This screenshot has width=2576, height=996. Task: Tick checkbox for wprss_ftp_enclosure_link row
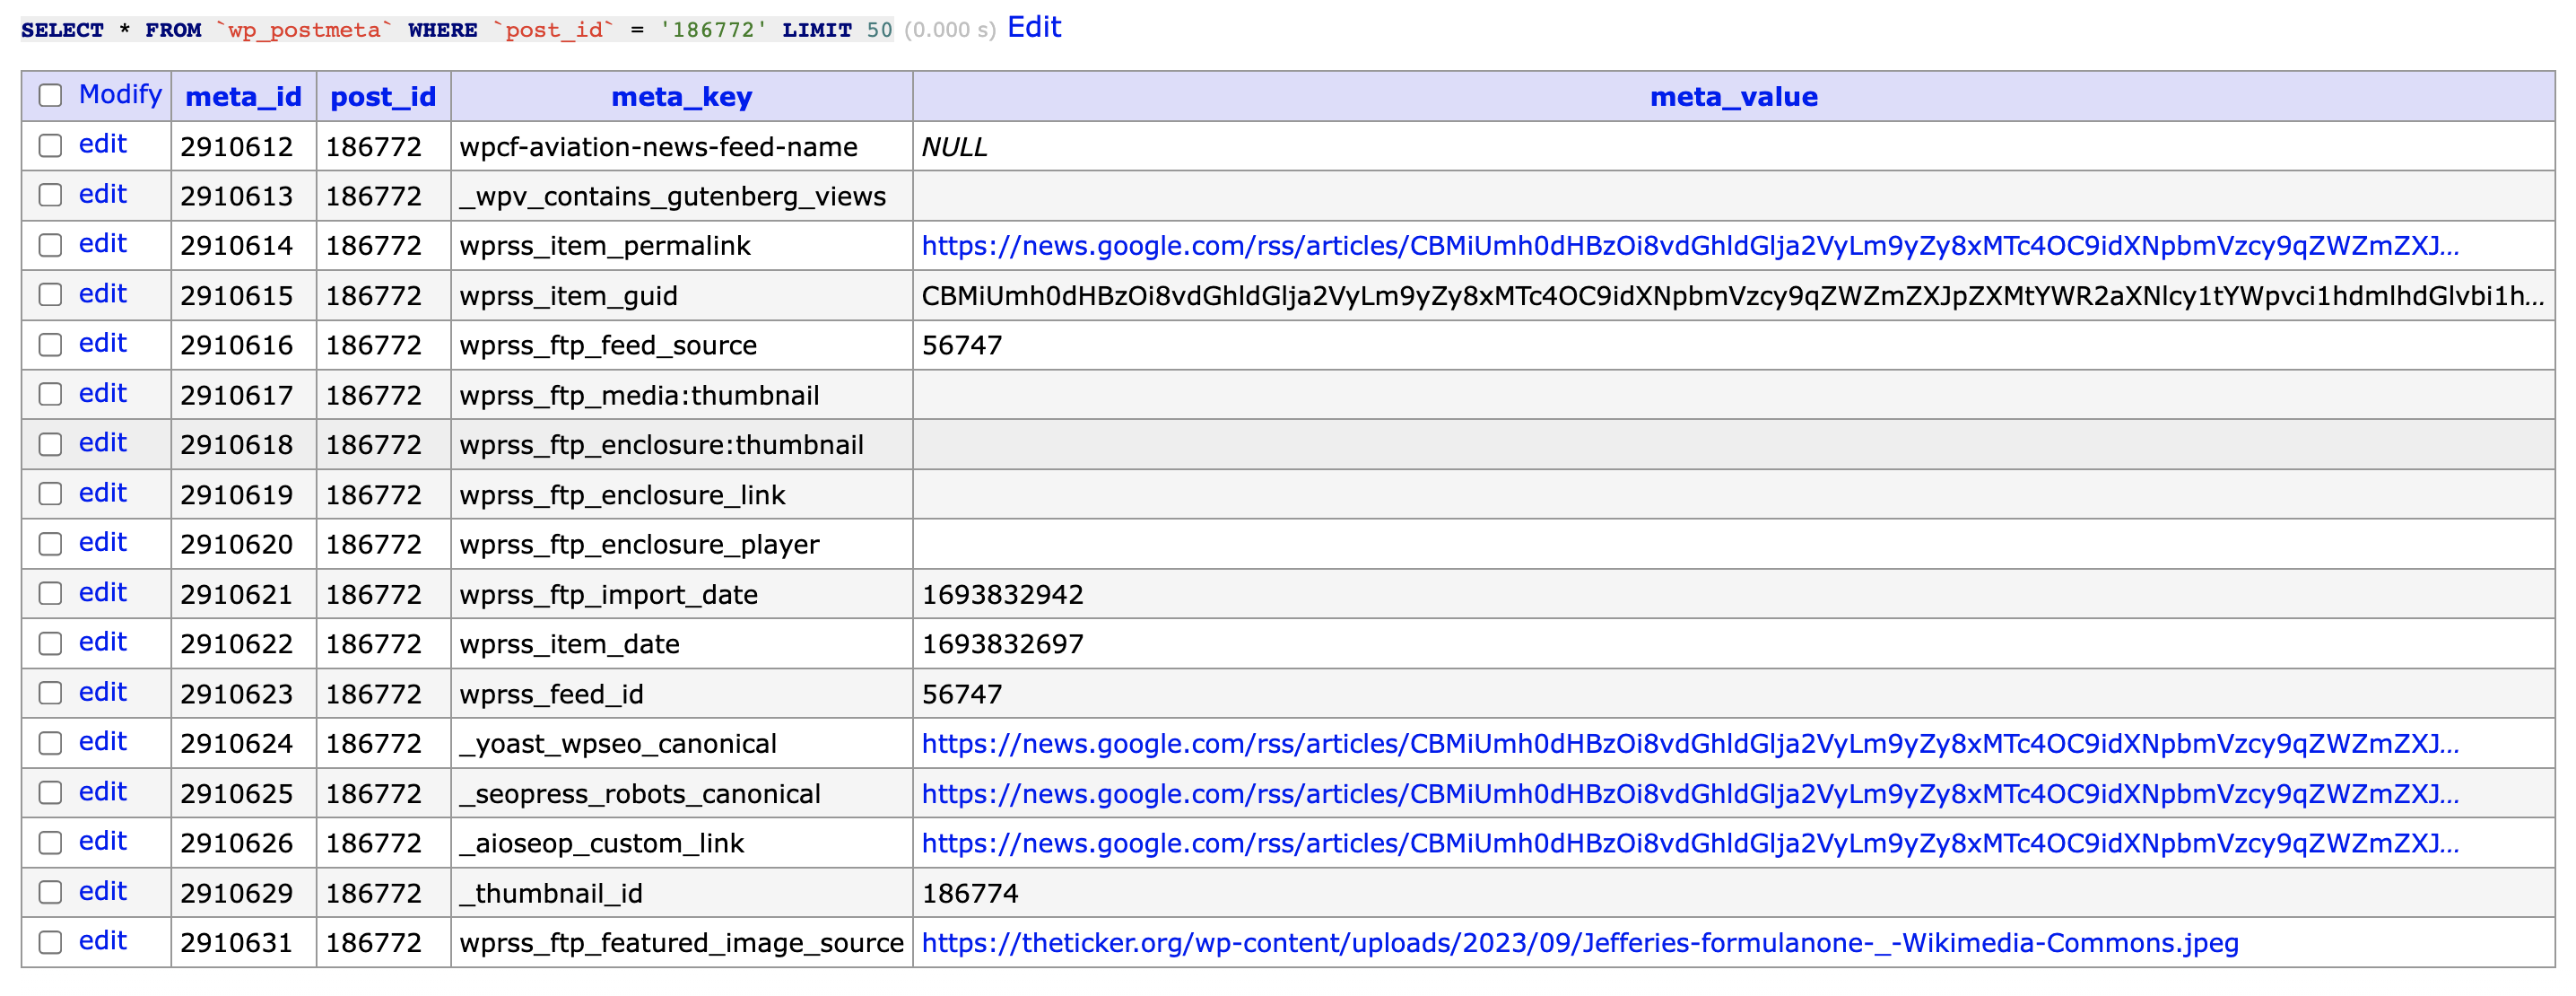click(50, 494)
